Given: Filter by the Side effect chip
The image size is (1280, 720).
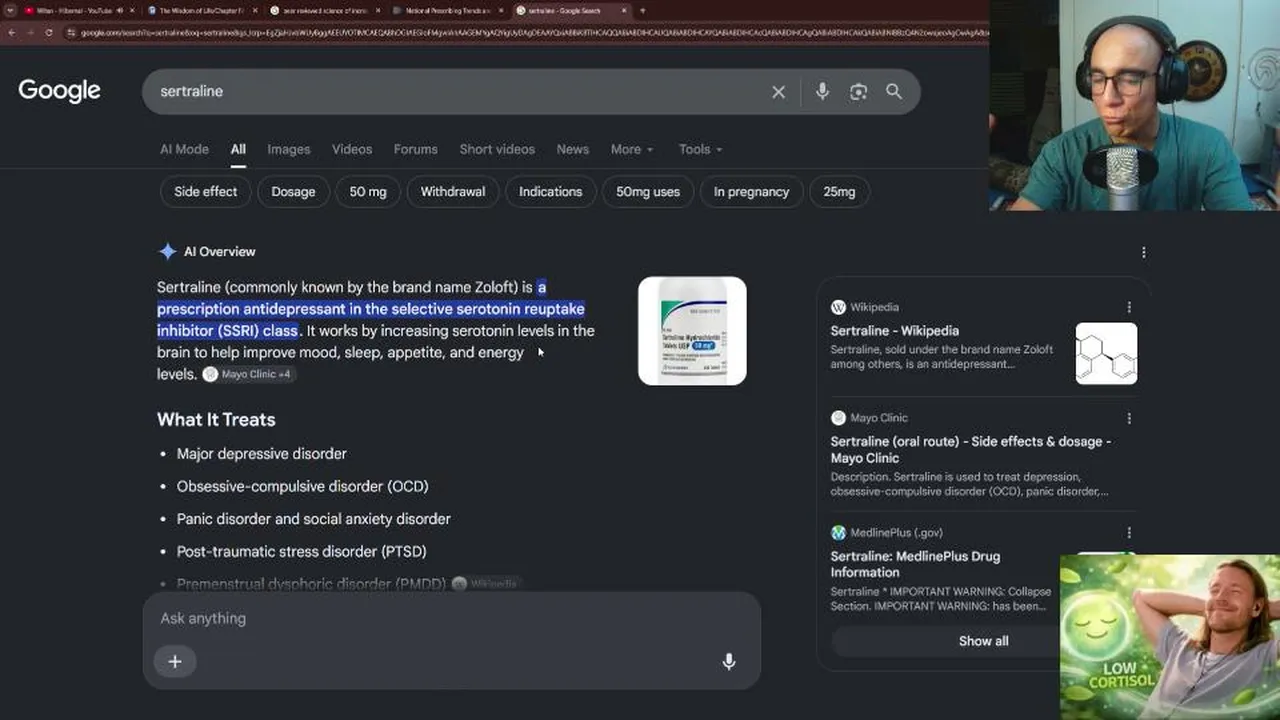Looking at the screenshot, I should [205, 192].
